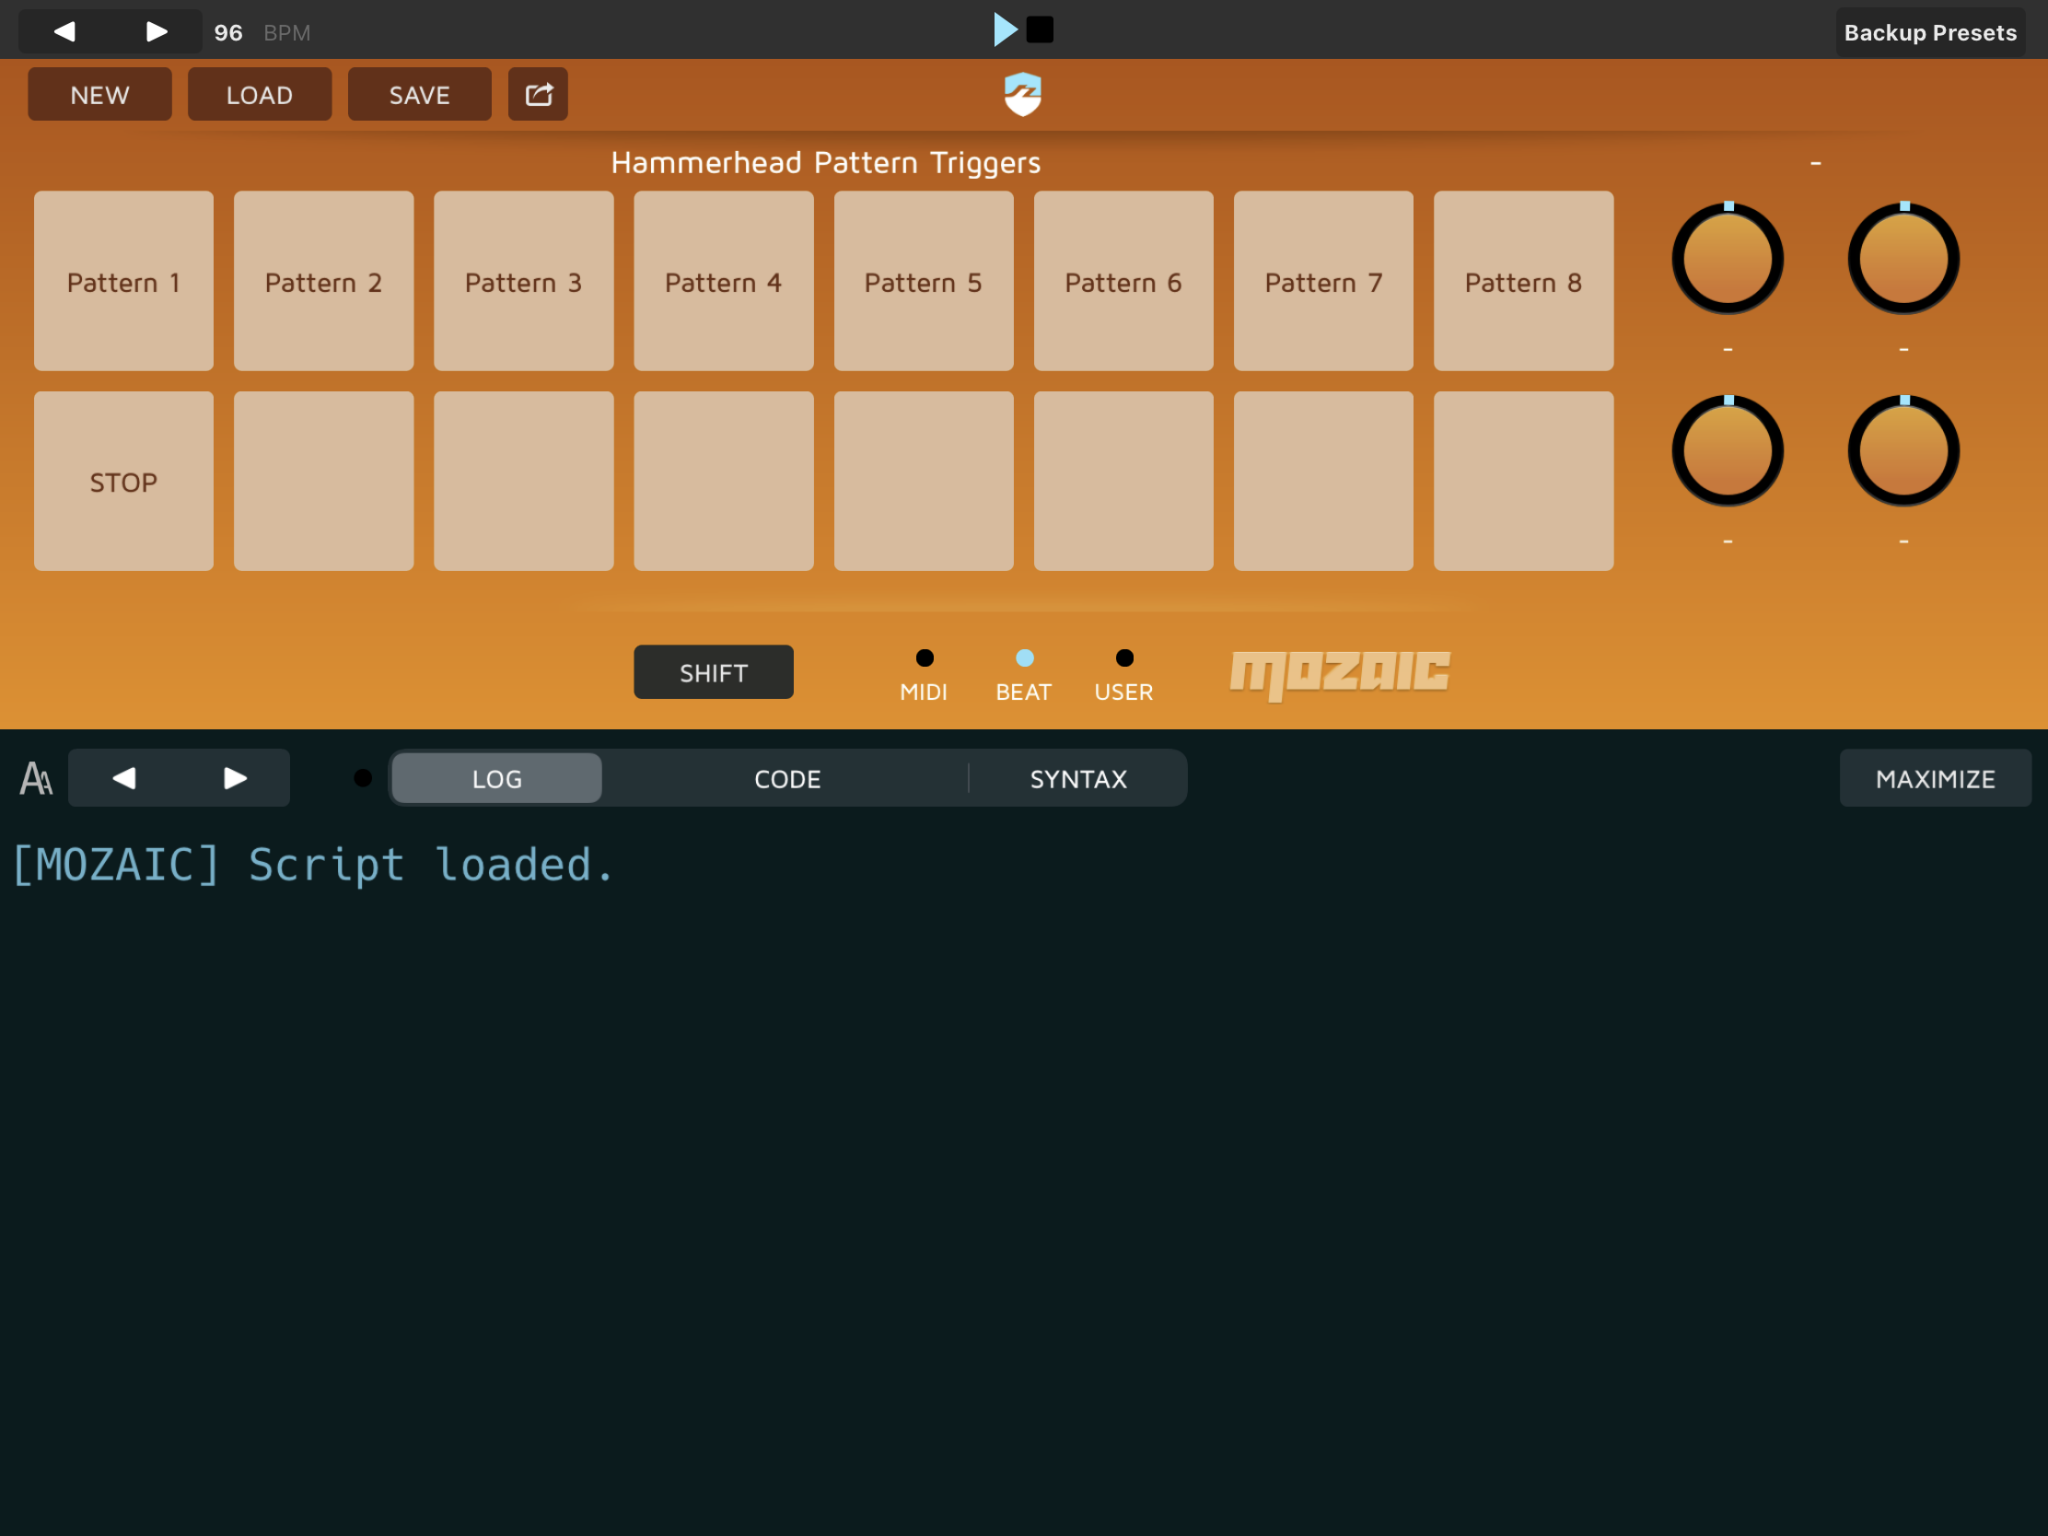Click the NEW button
2048x1536 pixels.
(100, 95)
